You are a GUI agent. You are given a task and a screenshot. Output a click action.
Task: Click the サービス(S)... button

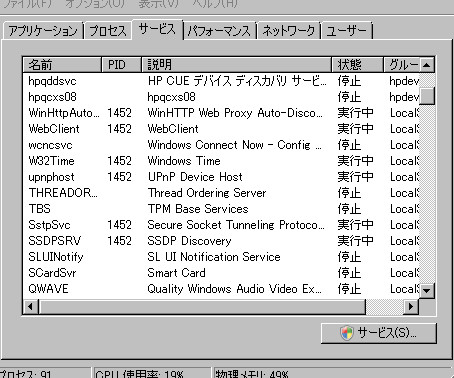pos(379,333)
